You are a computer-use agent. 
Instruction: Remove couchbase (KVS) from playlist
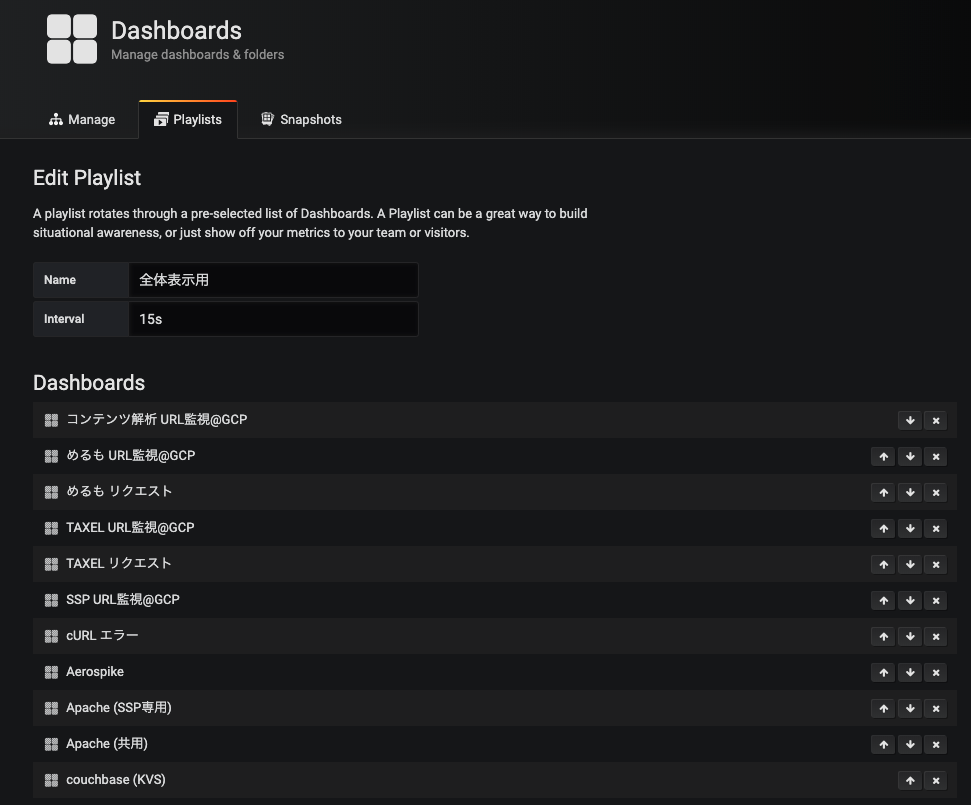coord(936,781)
